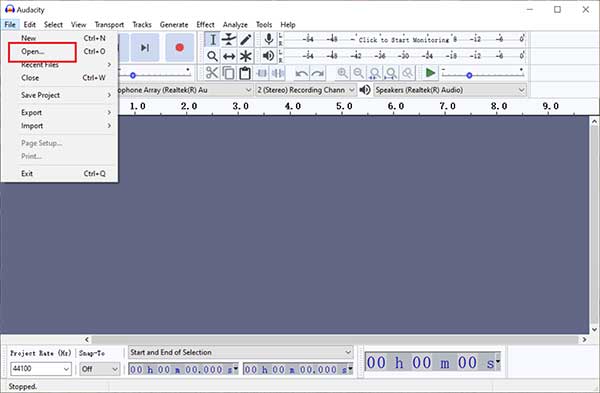Click the playback level meter bar

(404, 56)
